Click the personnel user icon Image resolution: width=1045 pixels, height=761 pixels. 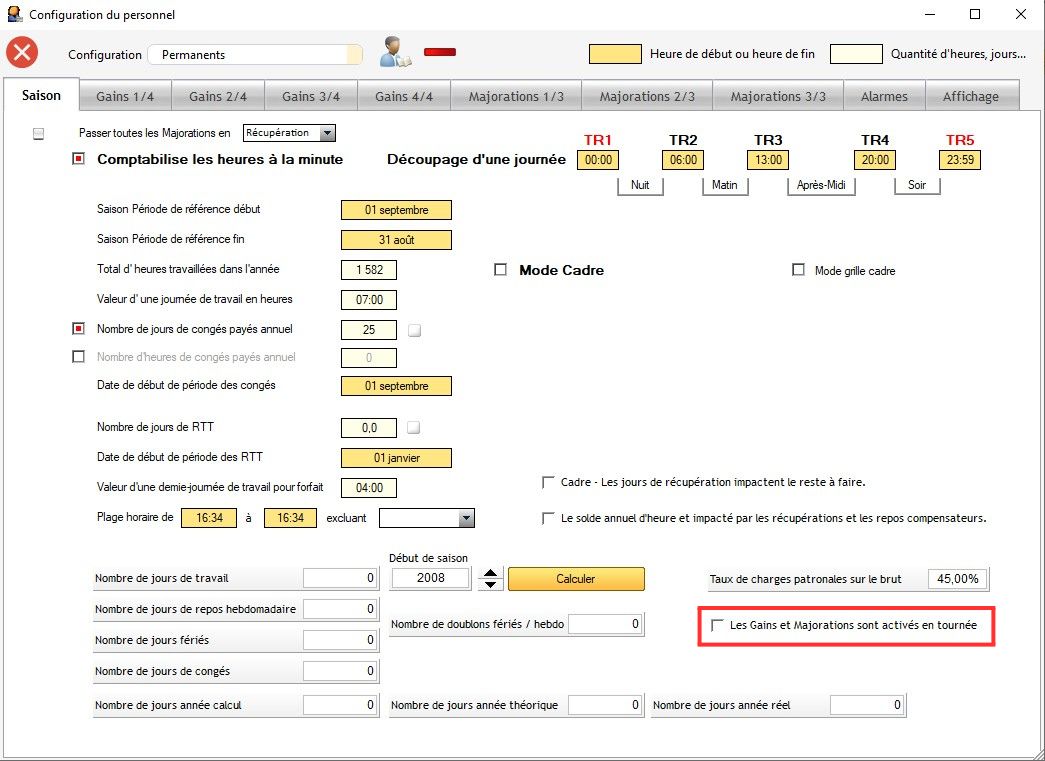point(395,52)
